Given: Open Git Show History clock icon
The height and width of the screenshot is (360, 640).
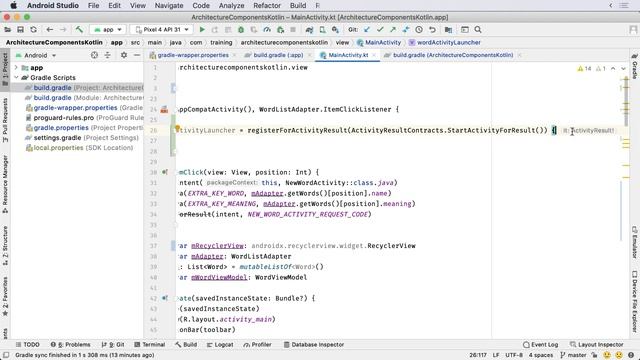Looking at the screenshot, I should tap(419, 30).
